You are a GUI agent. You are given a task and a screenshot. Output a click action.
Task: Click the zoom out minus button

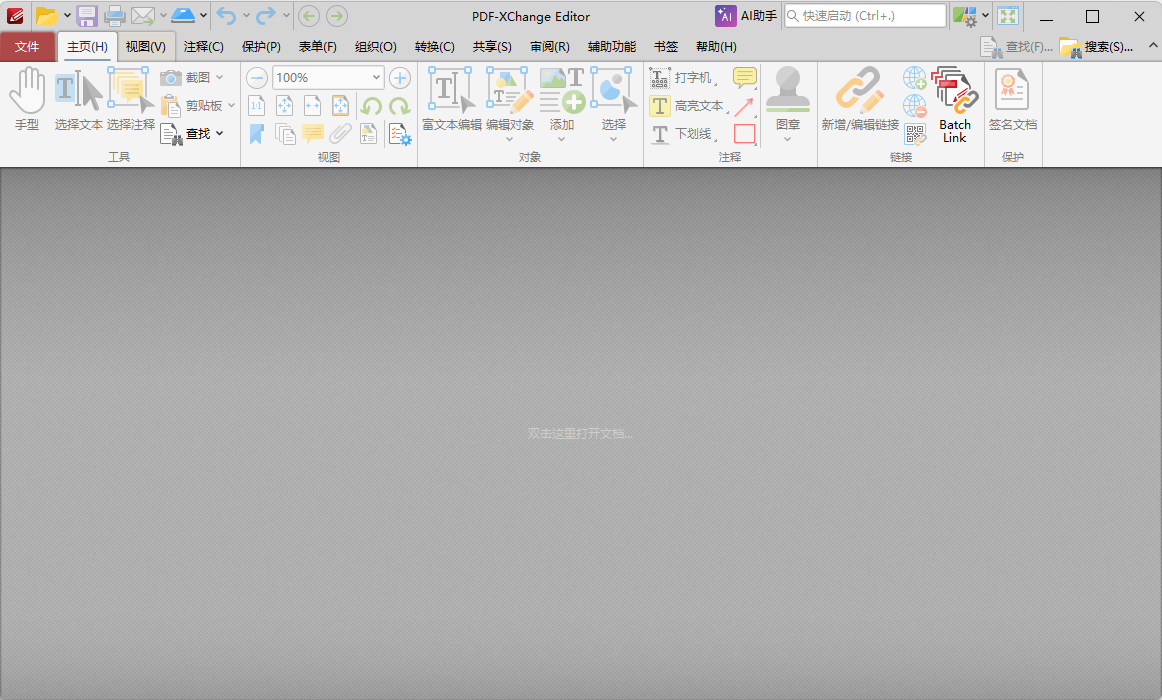(x=256, y=77)
